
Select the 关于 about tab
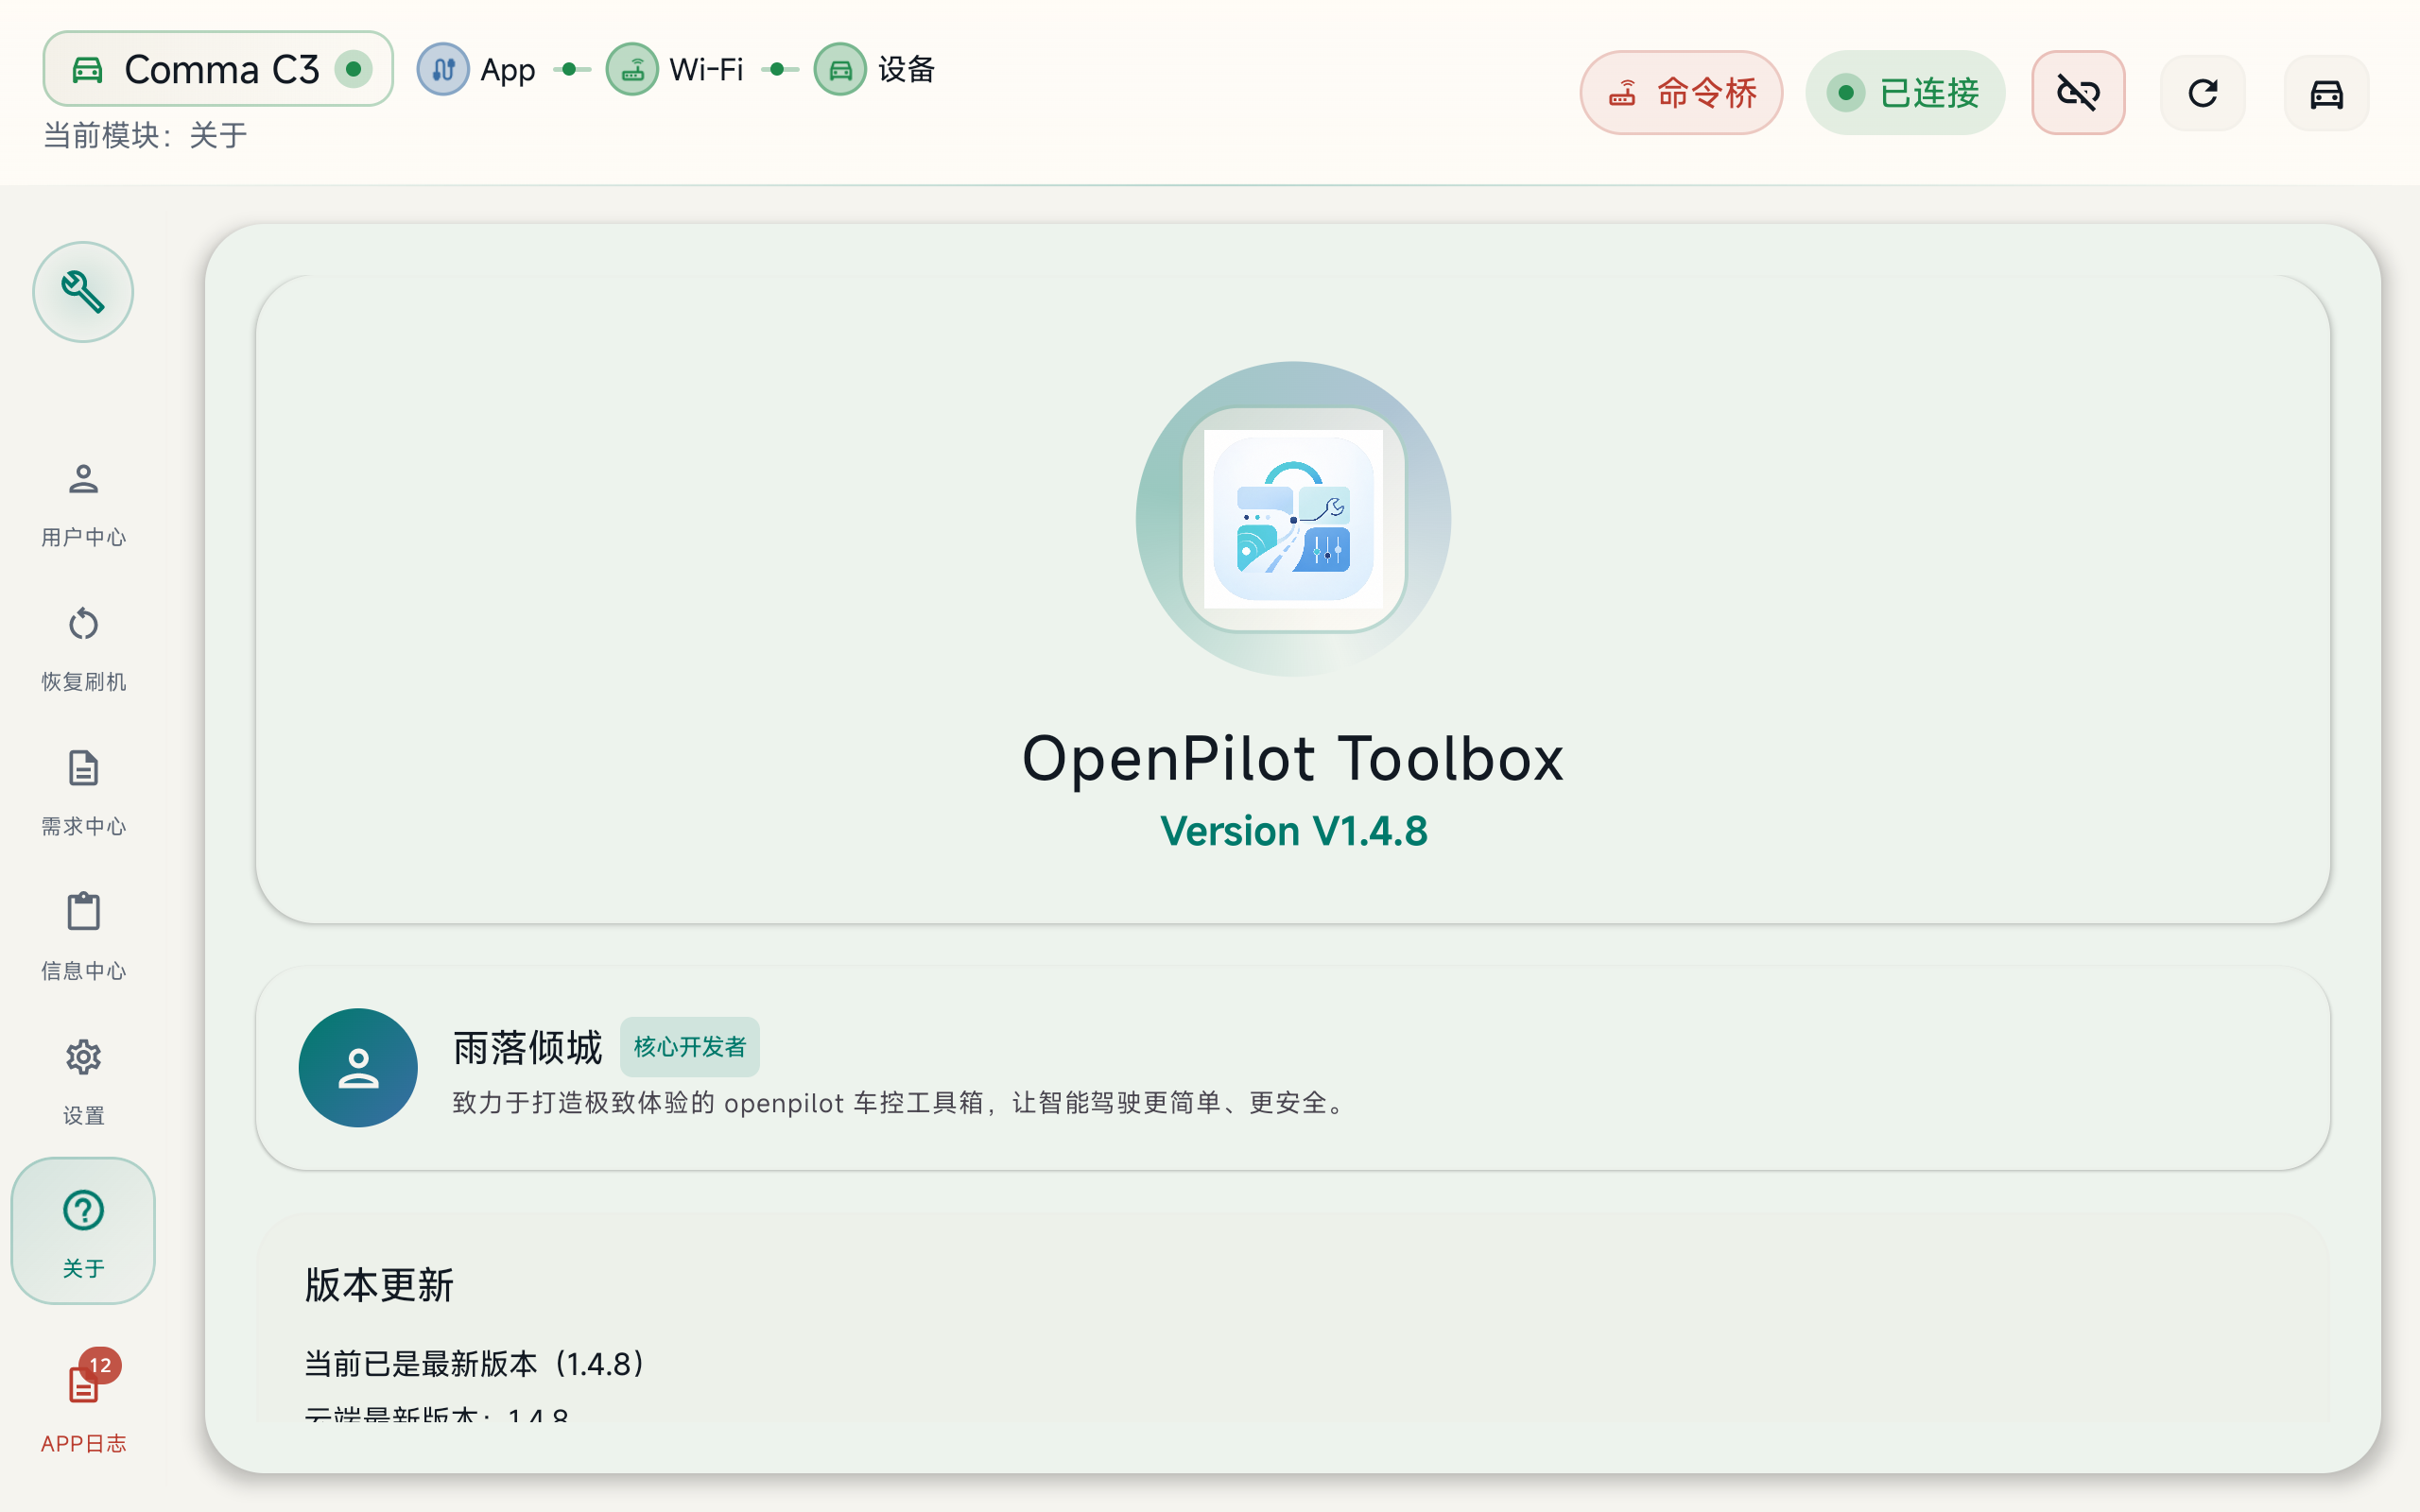pos(83,1231)
